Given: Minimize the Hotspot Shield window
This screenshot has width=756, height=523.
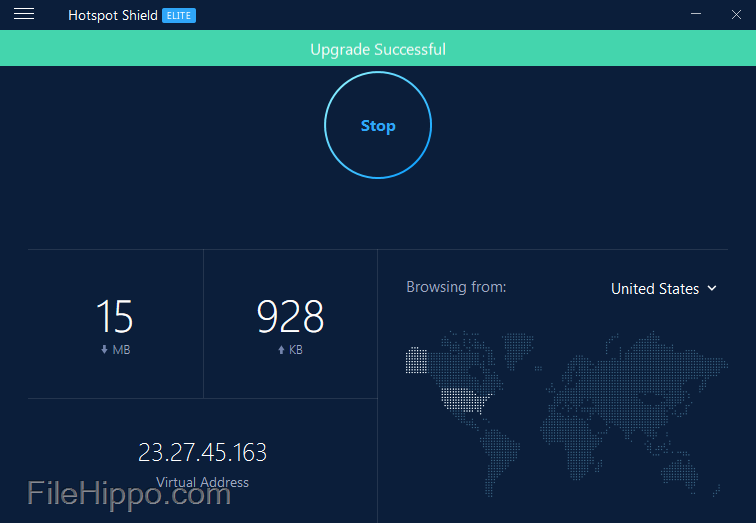Looking at the screenshot, I should tap(696, 14).
